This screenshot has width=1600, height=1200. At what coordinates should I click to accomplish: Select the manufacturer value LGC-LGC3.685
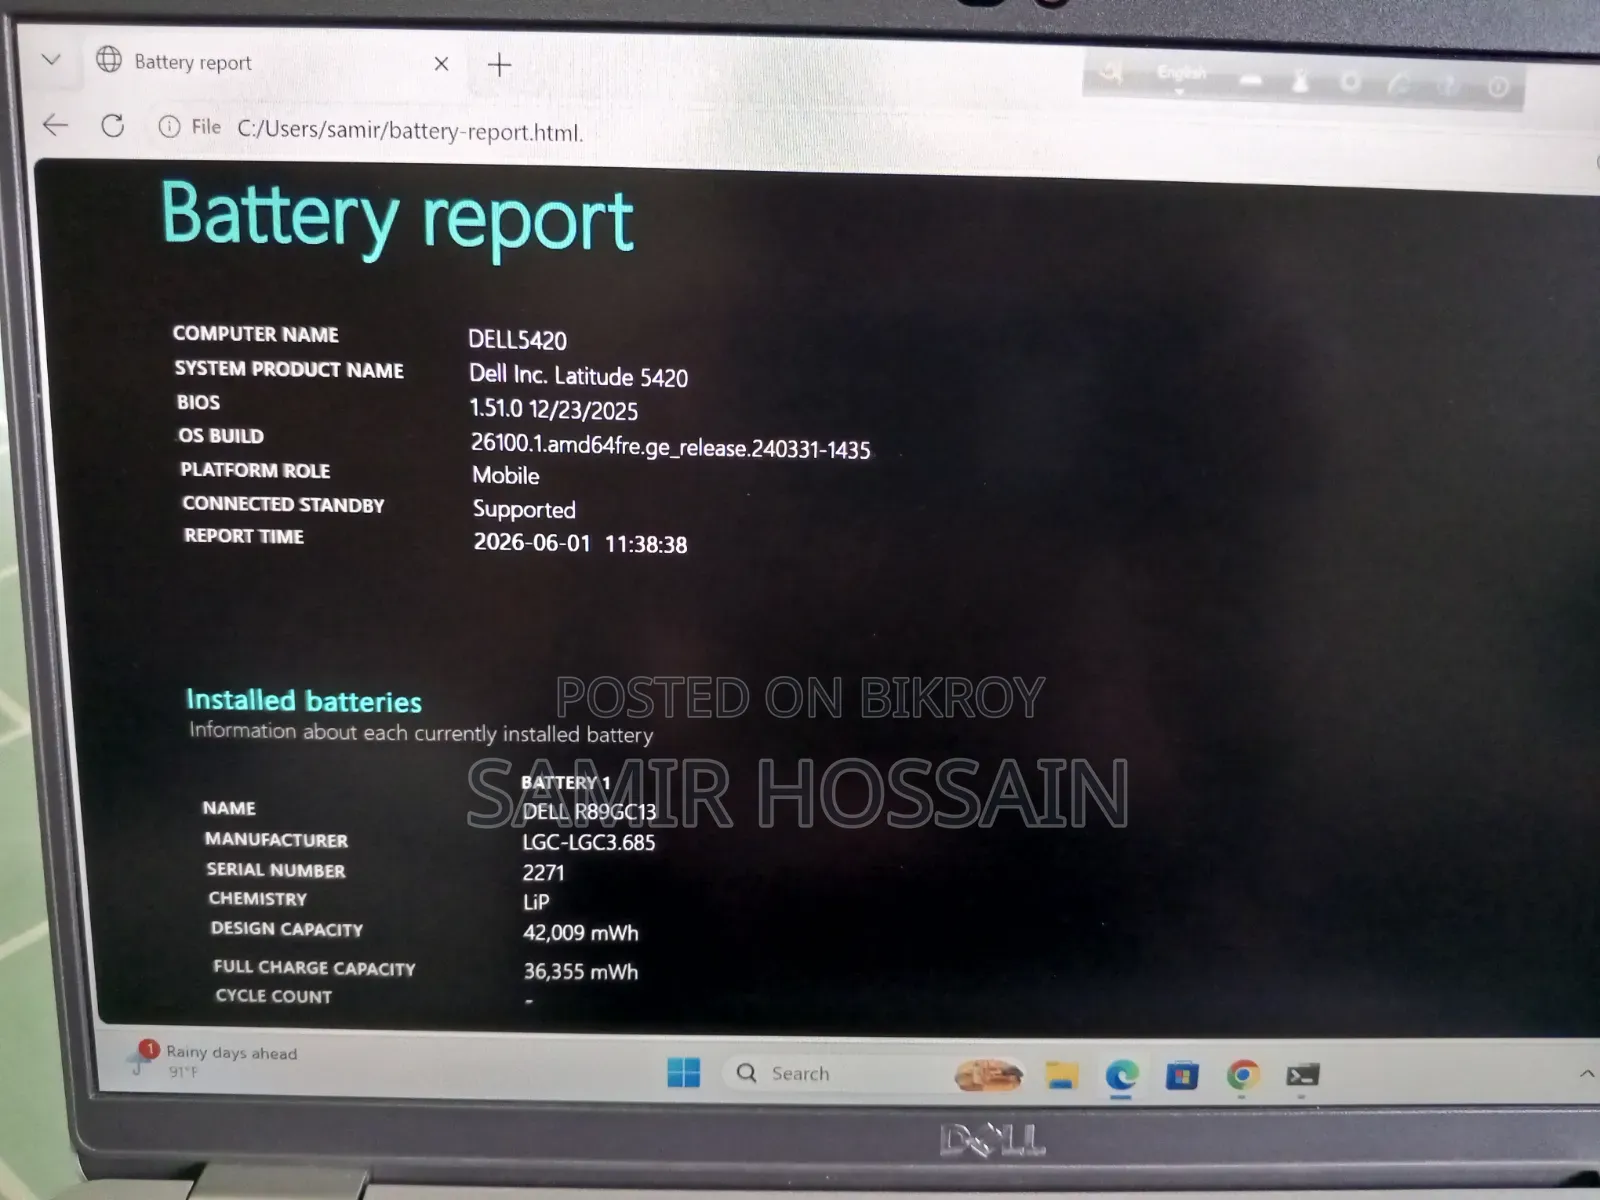(x=589, y=843)
